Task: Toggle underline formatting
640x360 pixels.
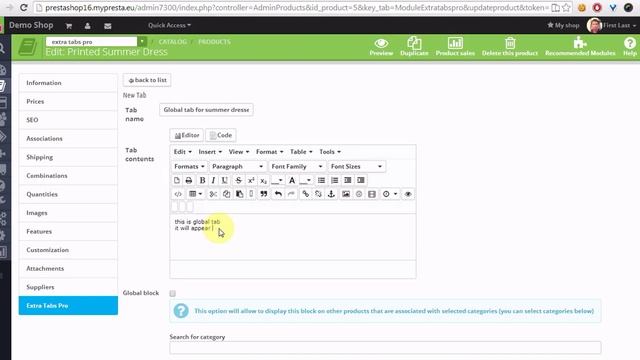Action: [x=224, y=180]
